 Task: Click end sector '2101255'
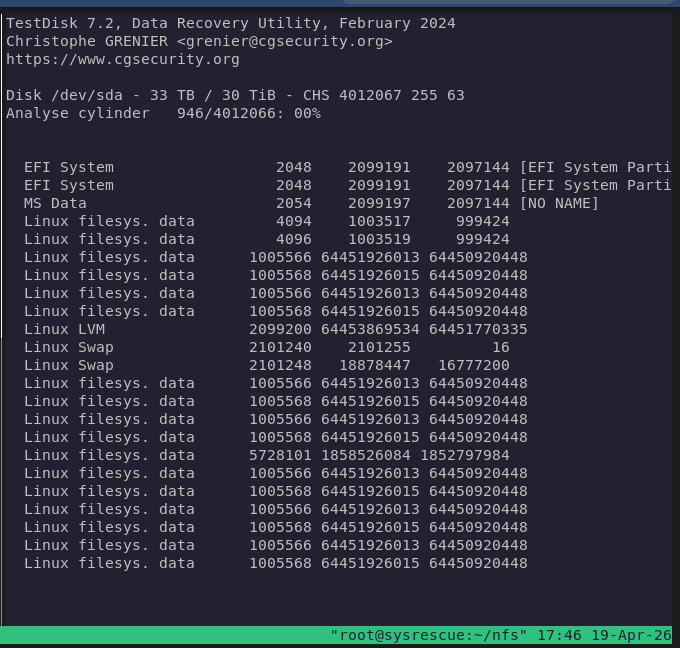click(379, 347)
